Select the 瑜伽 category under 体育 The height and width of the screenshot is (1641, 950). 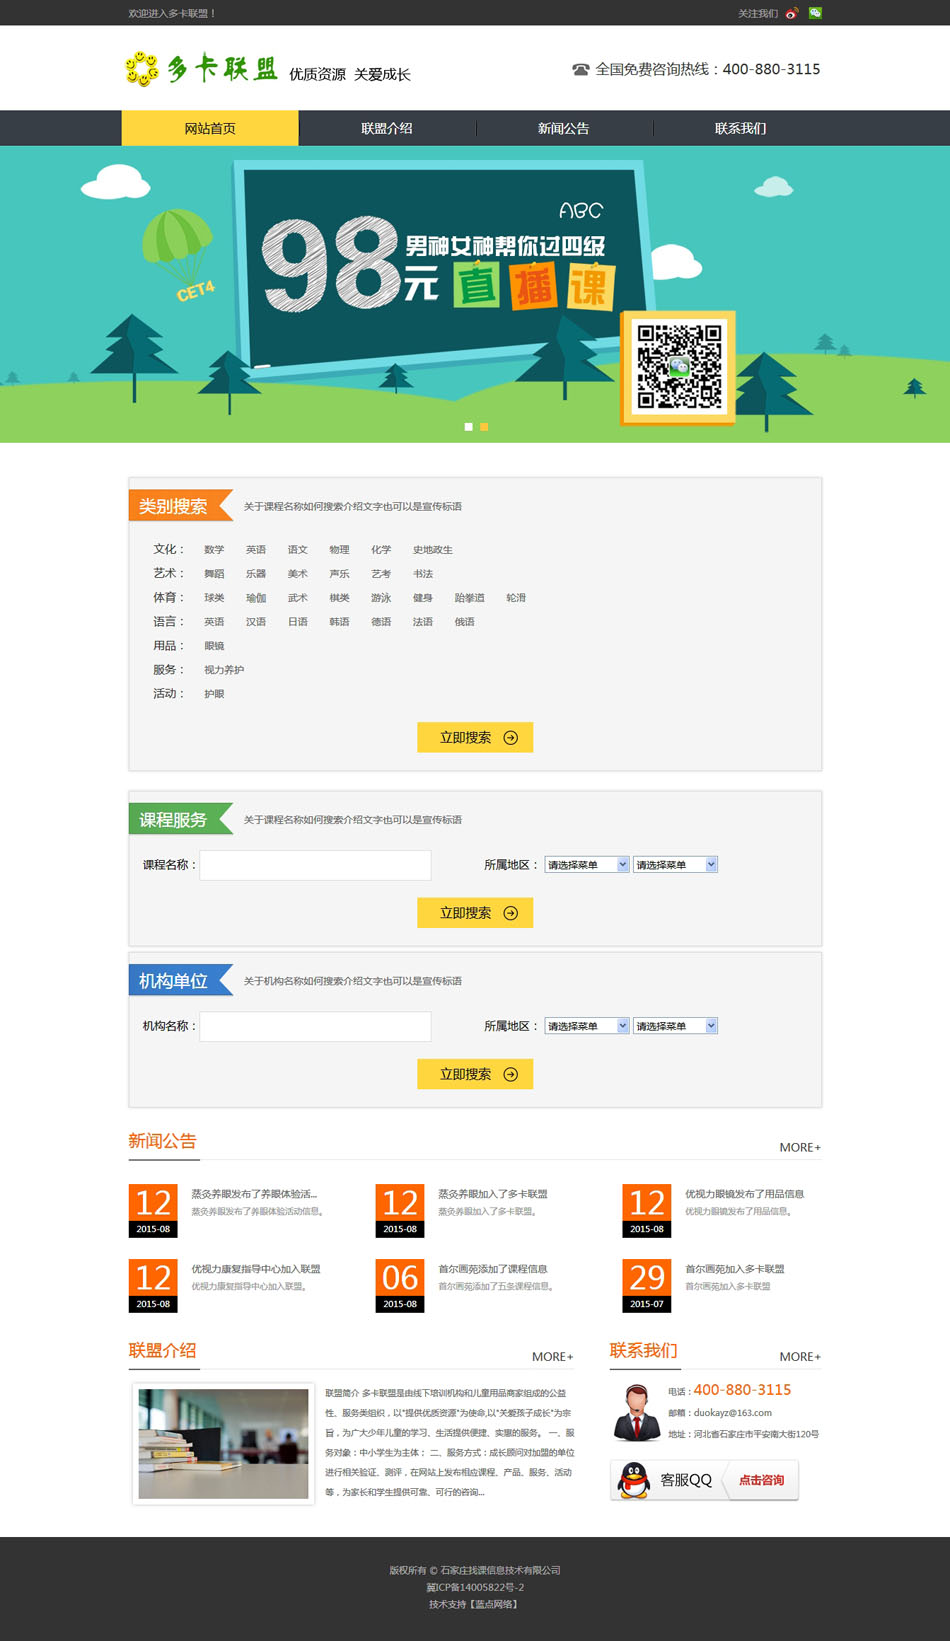(256, 598)
